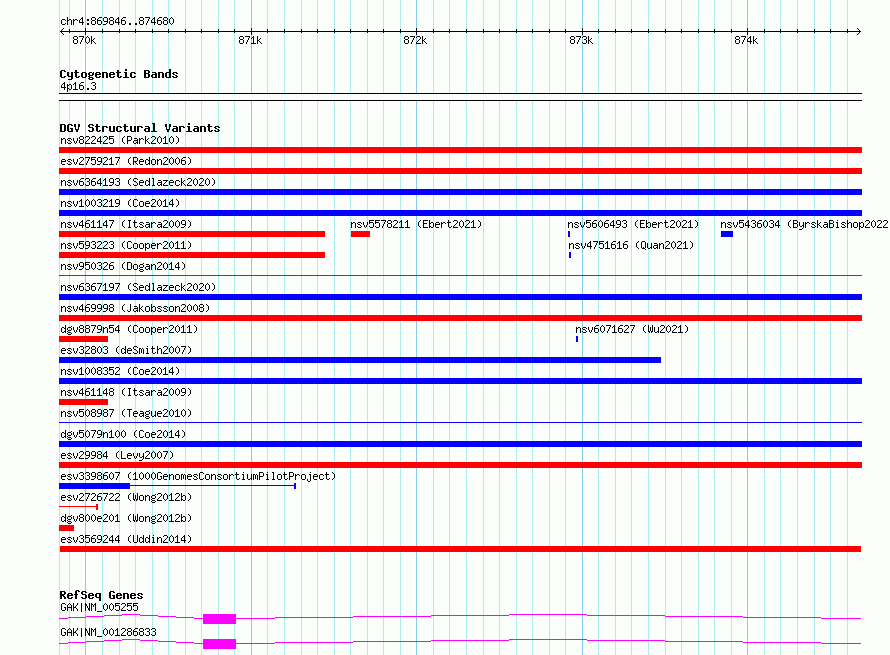The height and width of the screenshot is (655, 890).
Task: Select the nsv6071627 (Wu2021) label
Action: click(x=632, y=329)
